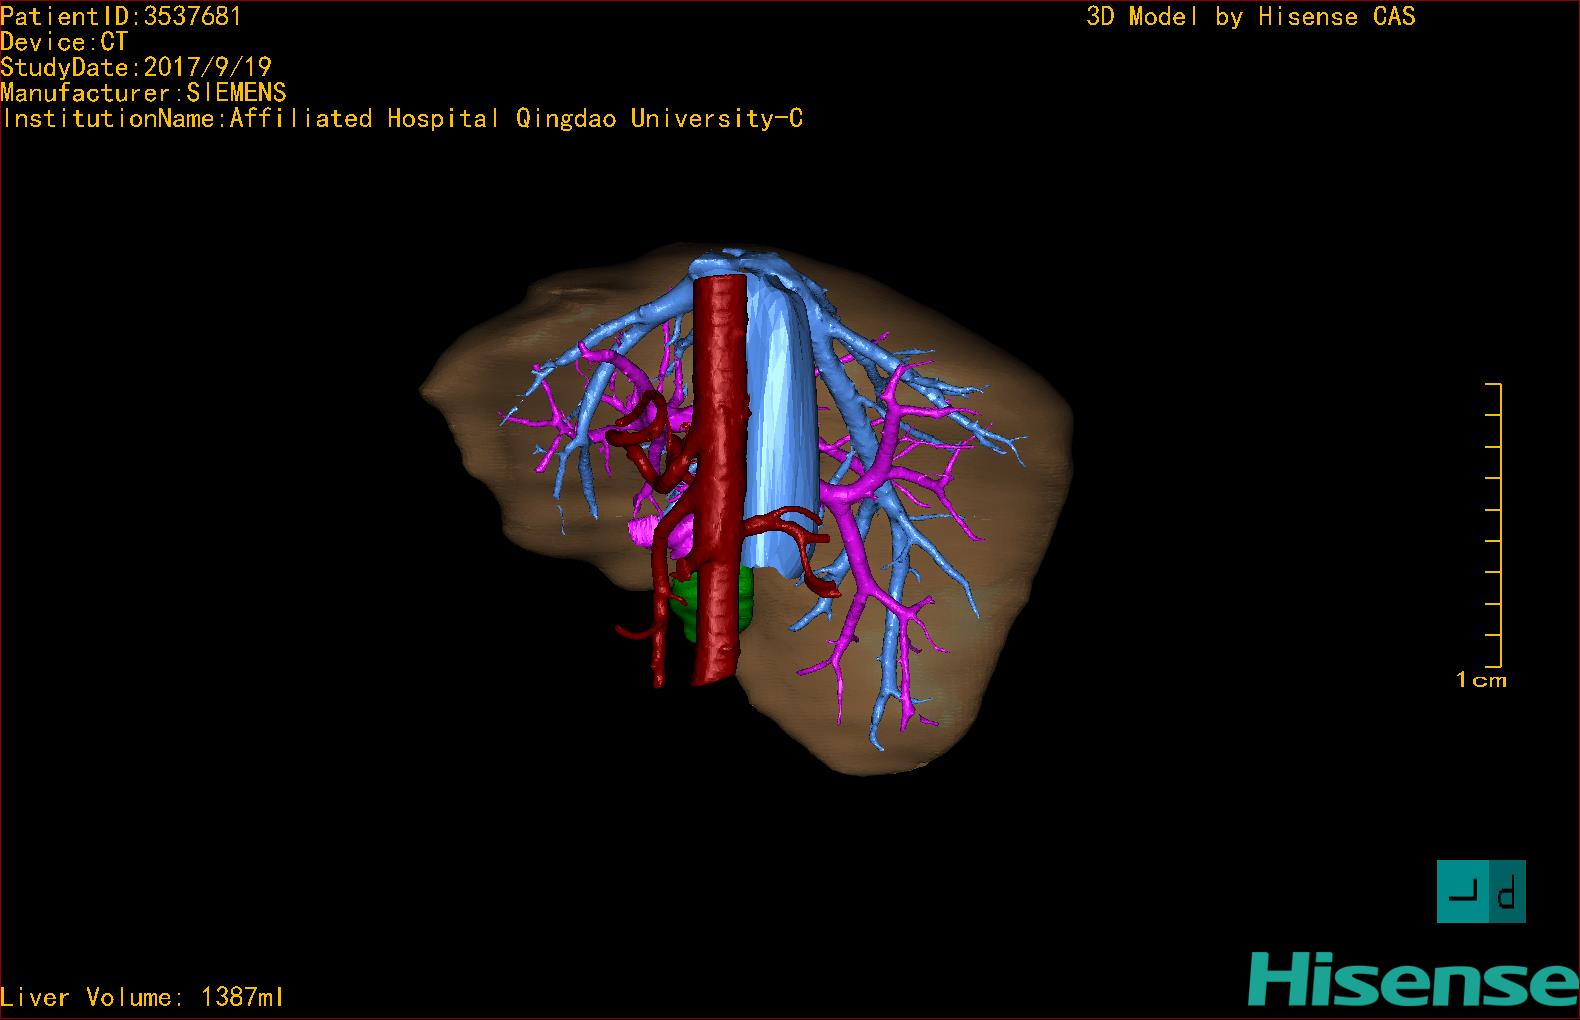
Task: Click the Manufacturer:SIEMENS label
Action: click(143, 93)
